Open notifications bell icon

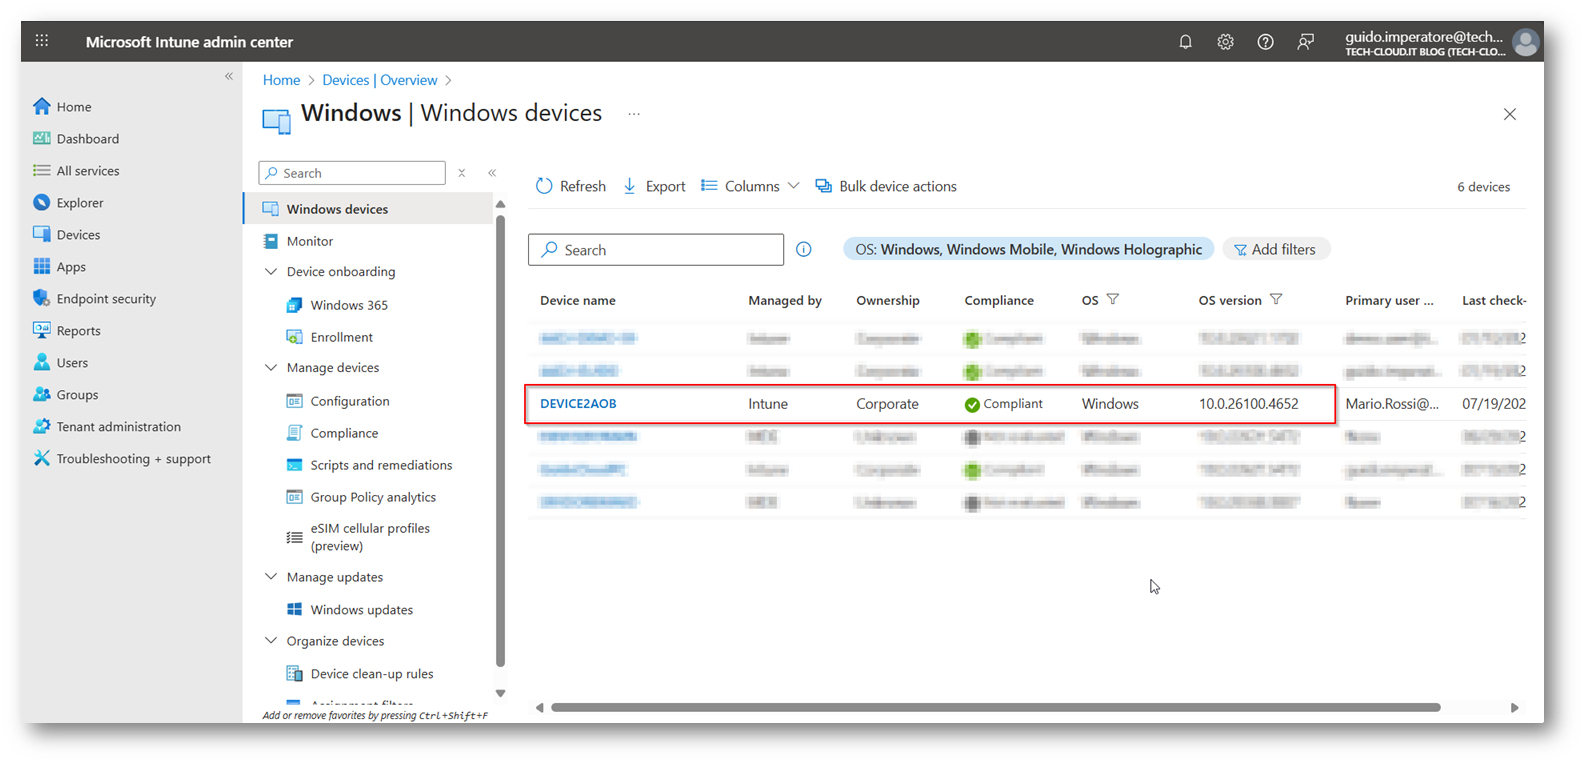click(1185, 42)
